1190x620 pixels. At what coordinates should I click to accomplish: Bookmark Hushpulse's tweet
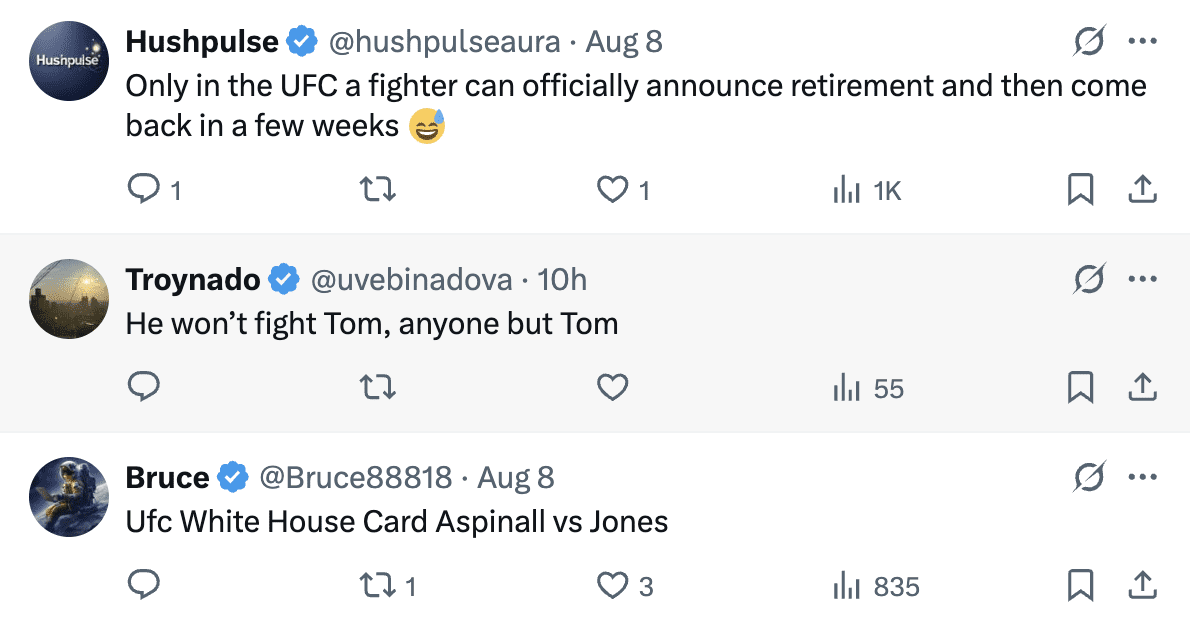click(1080, 189)
